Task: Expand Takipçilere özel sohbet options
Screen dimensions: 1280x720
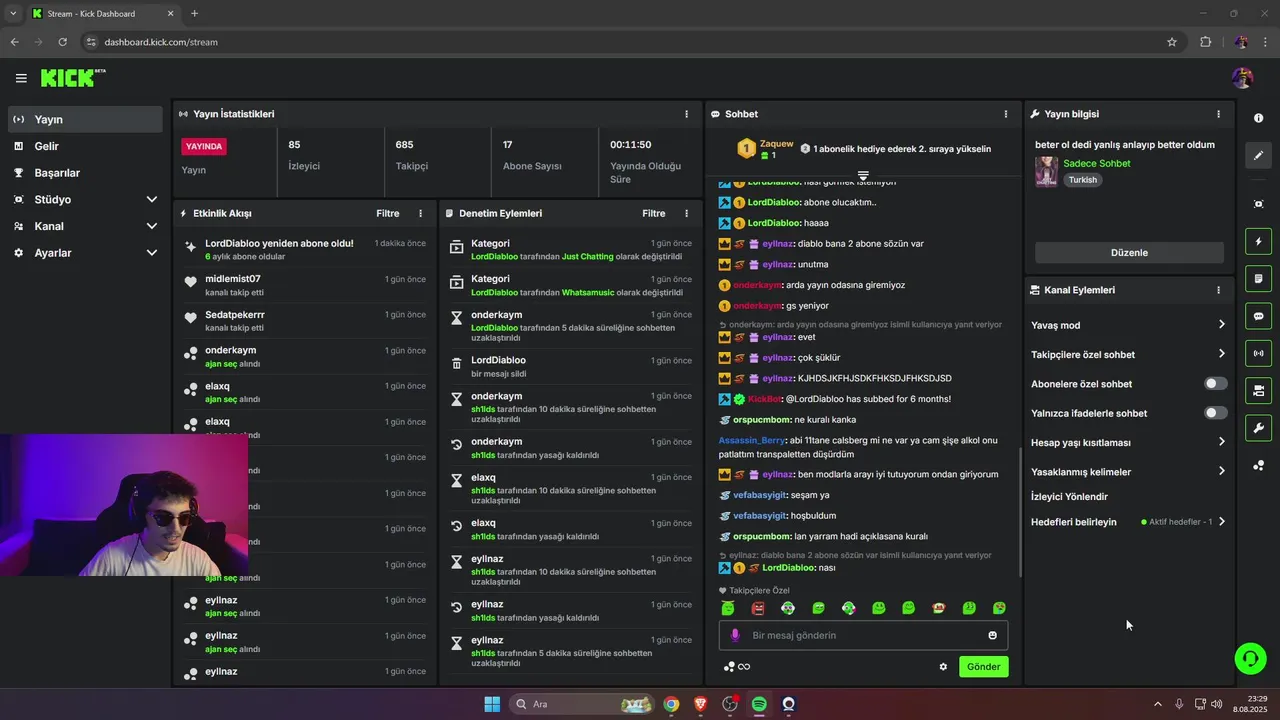Action: (1221, 354)
